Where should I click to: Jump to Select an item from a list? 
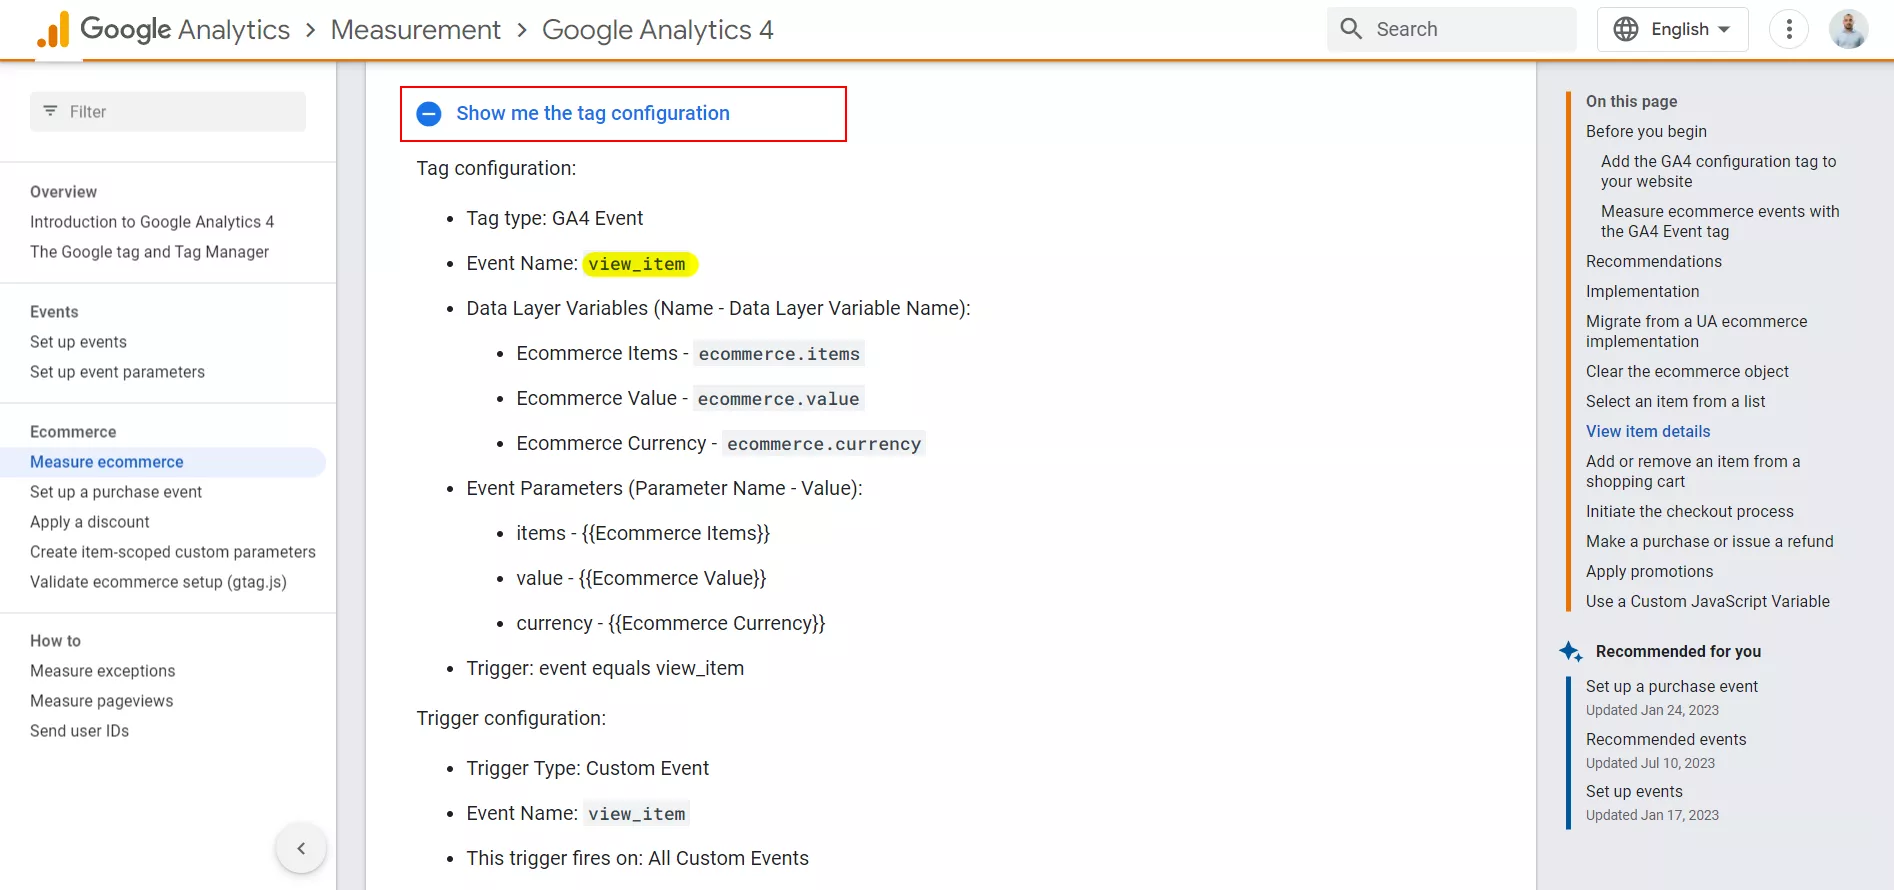[x=1675, y=401]
